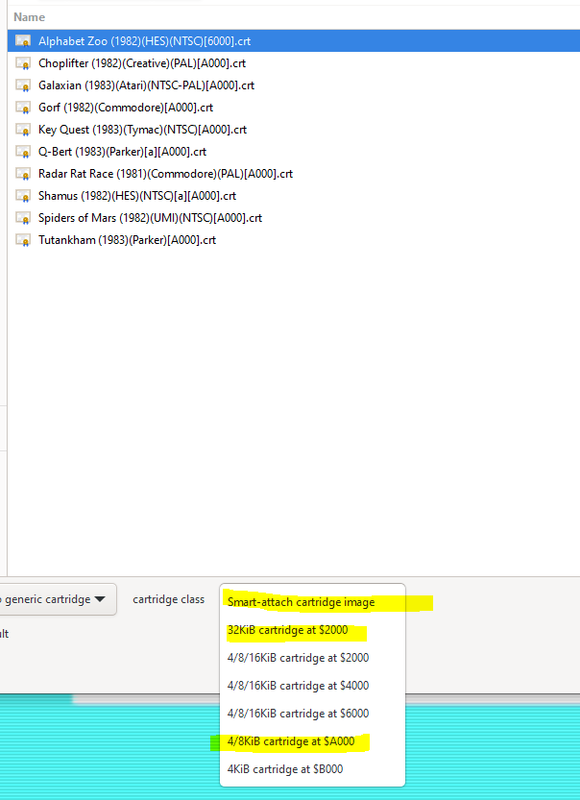Image resolution: width=580 pixels, height=800 pixels.
Task: Select 4KiB cartridge at $B000
Action: 285,769
